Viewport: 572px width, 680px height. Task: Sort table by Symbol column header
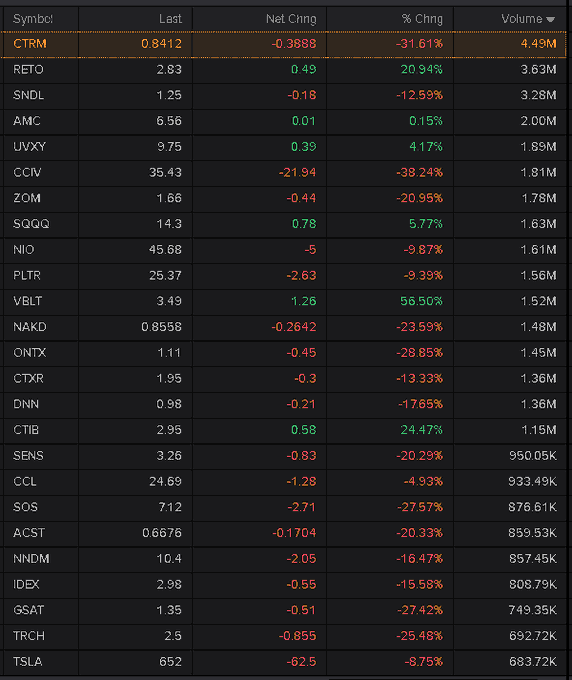tap(33, 19)
